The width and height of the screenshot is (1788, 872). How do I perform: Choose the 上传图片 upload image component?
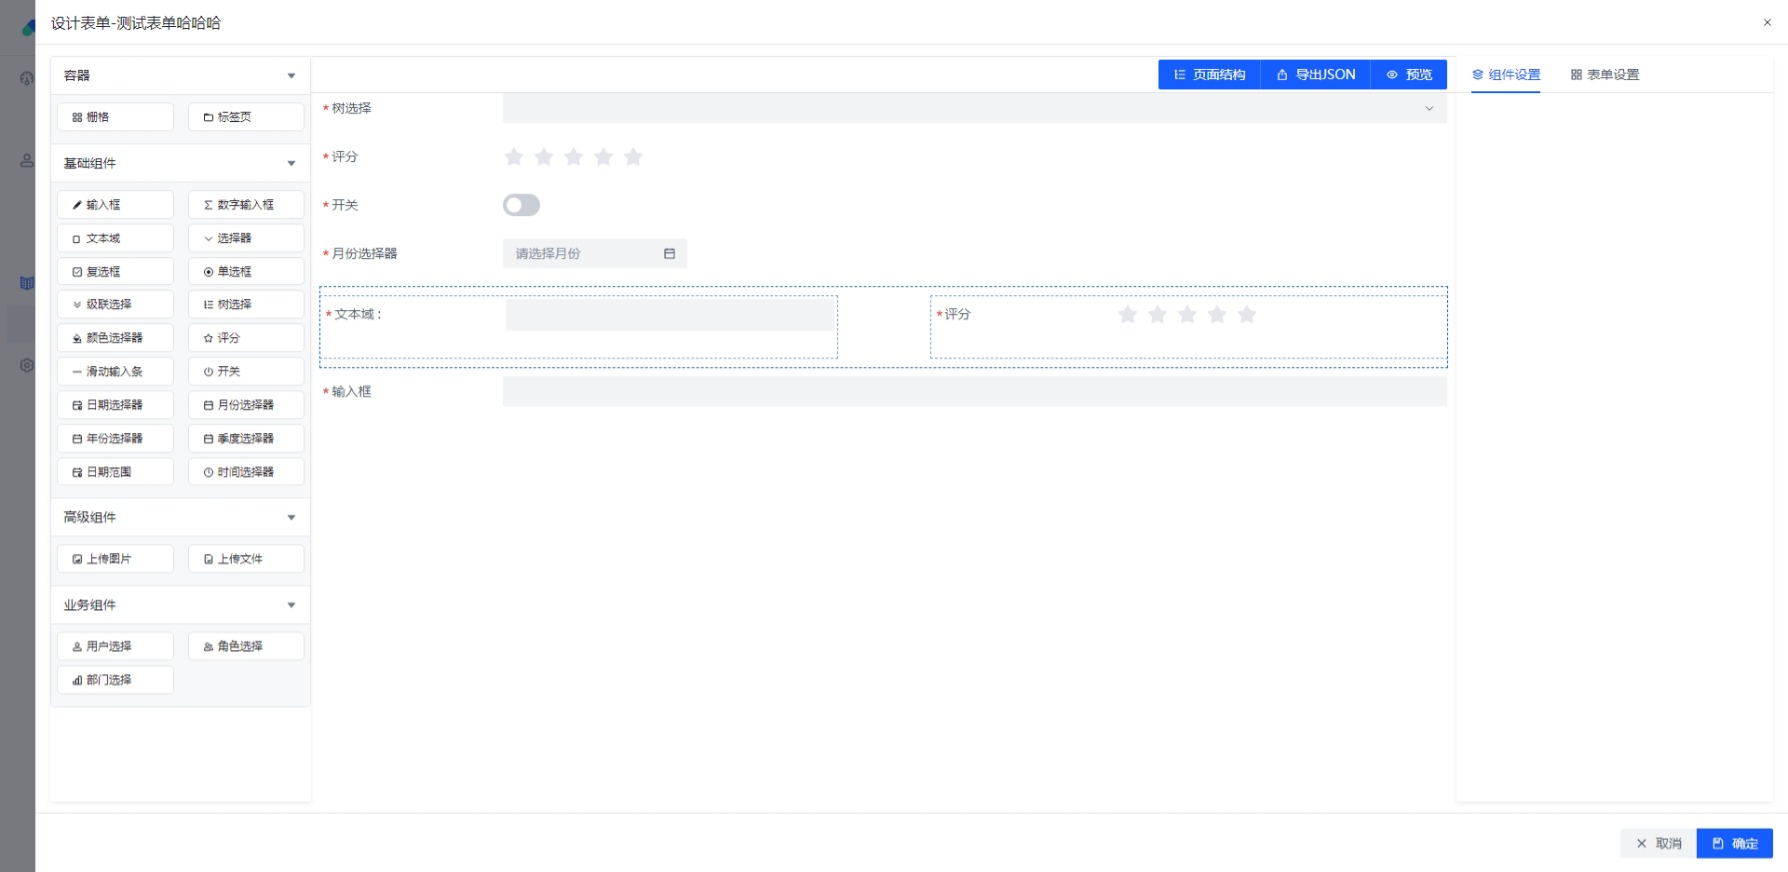(115, 559)
